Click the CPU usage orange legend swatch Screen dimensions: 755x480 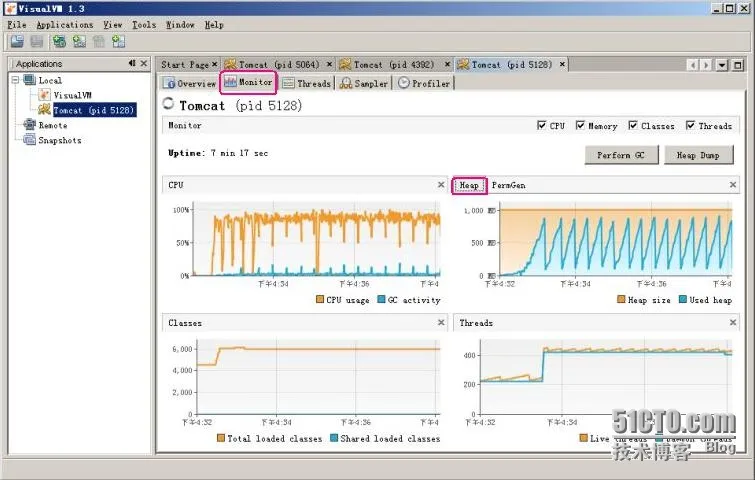(320, 299)
